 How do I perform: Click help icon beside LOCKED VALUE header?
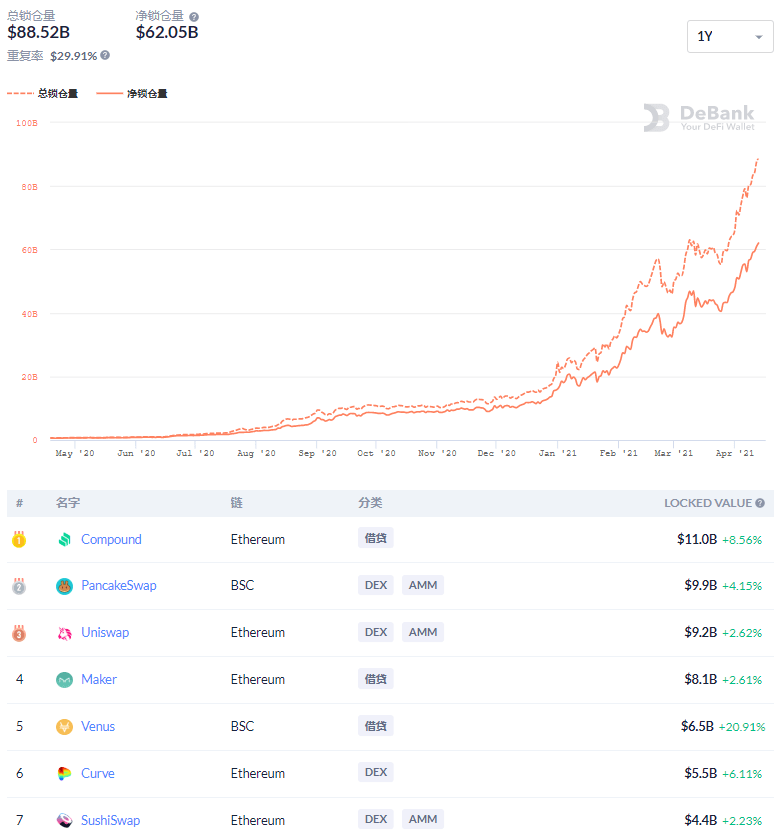[x=760, y=503]
